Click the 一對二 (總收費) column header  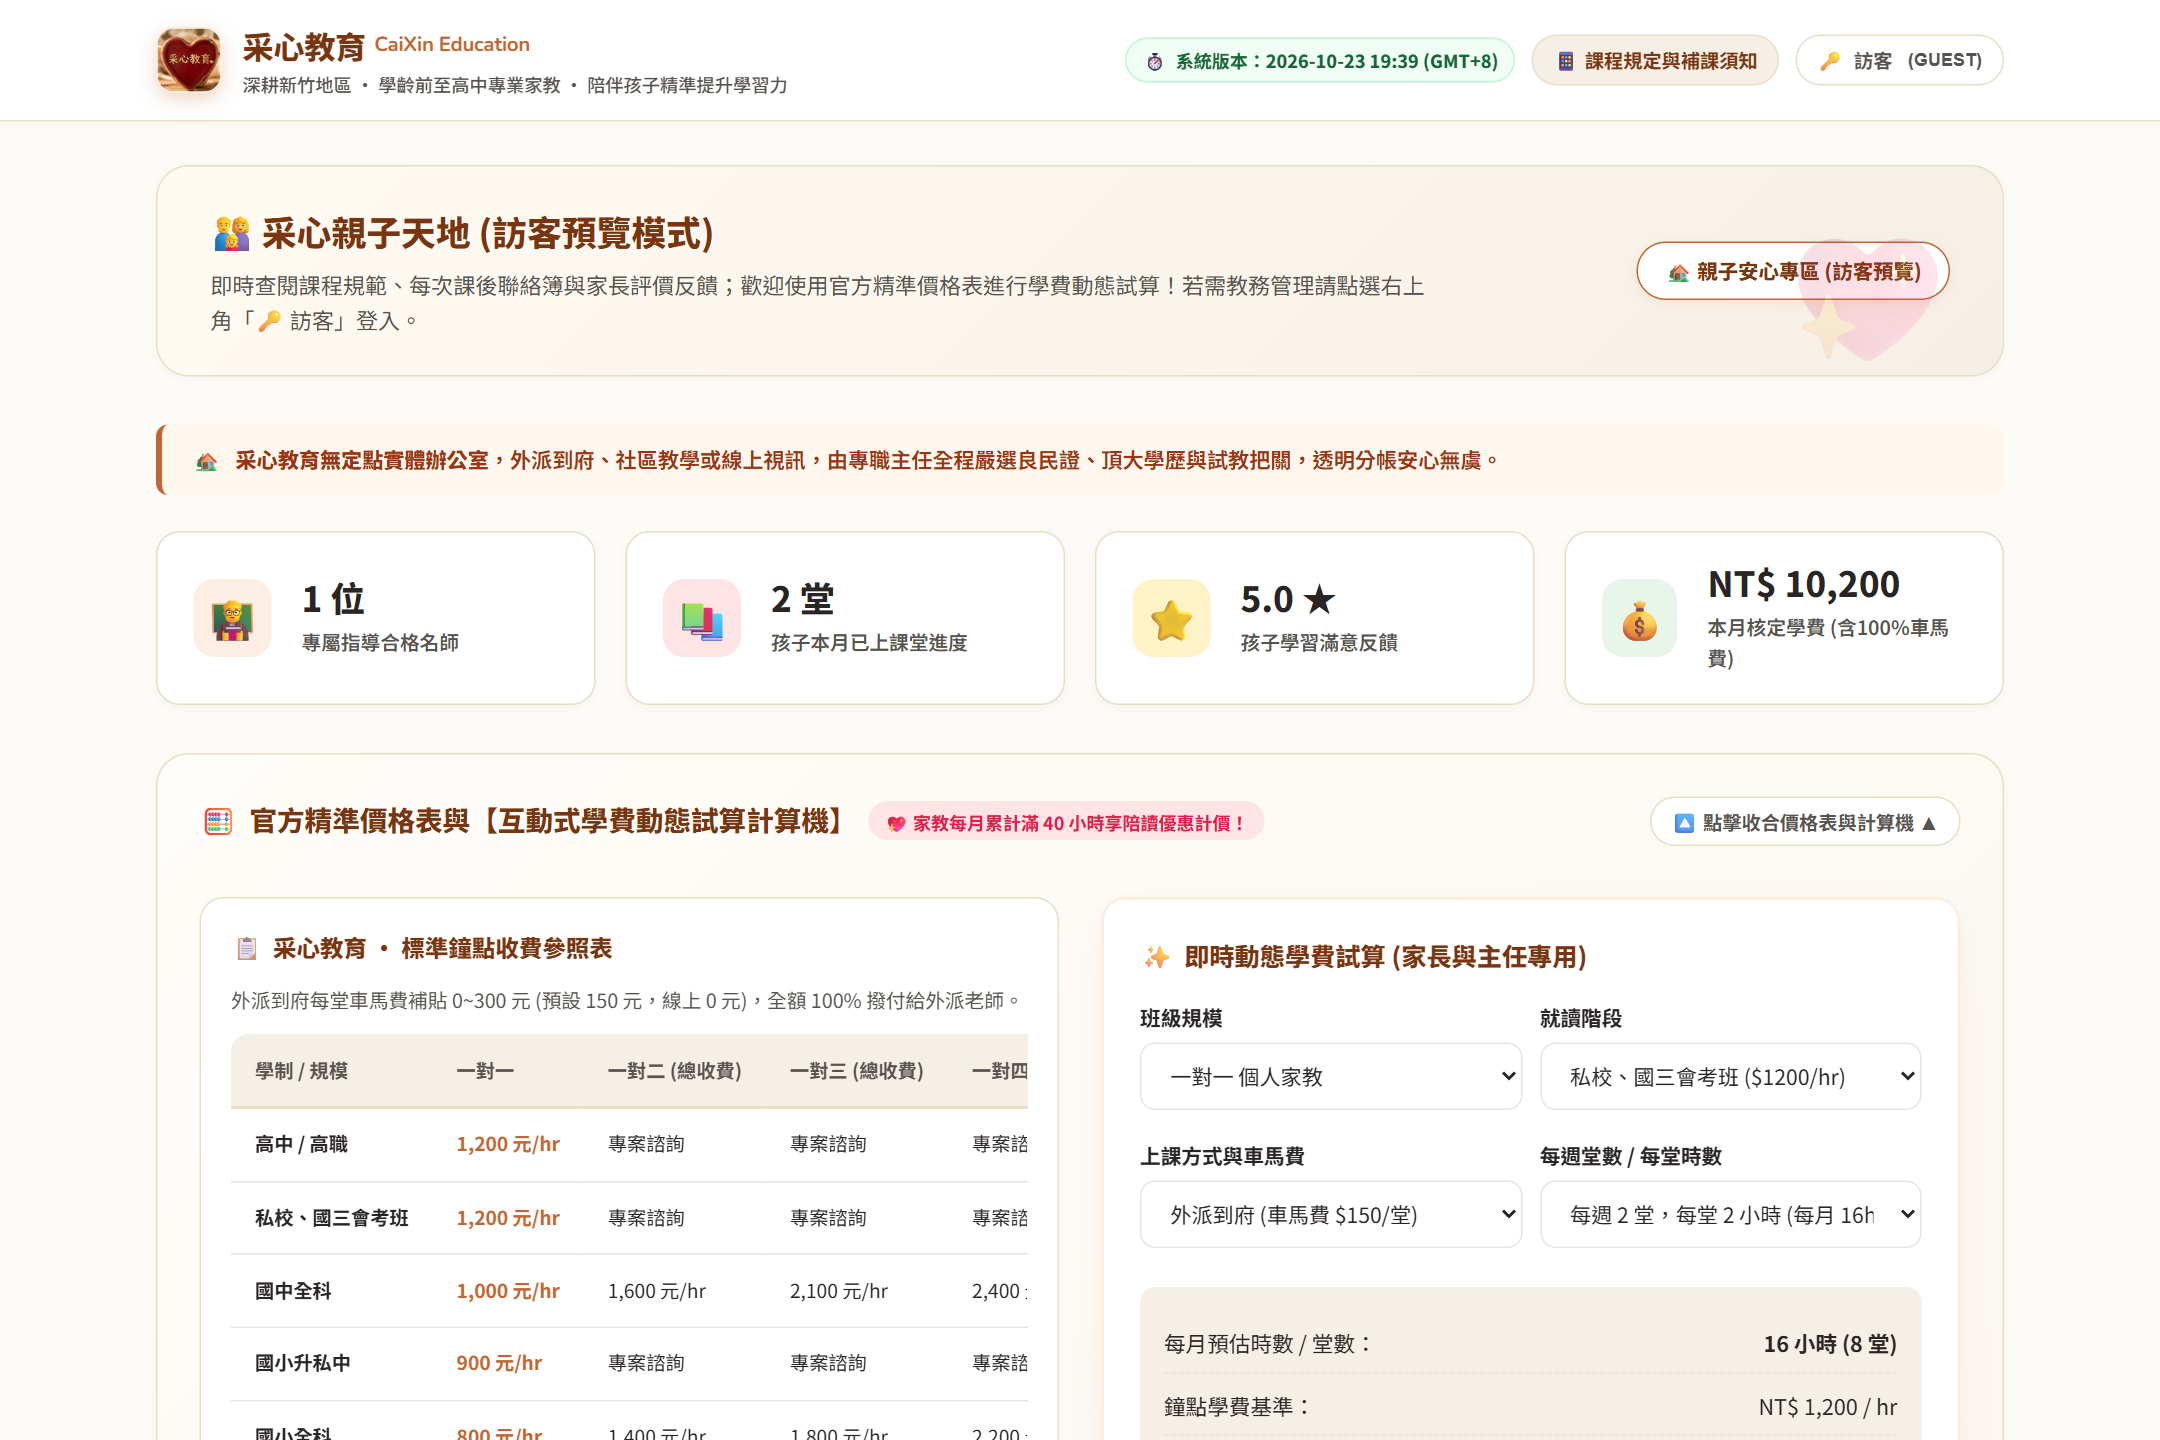pos(675,1071)
